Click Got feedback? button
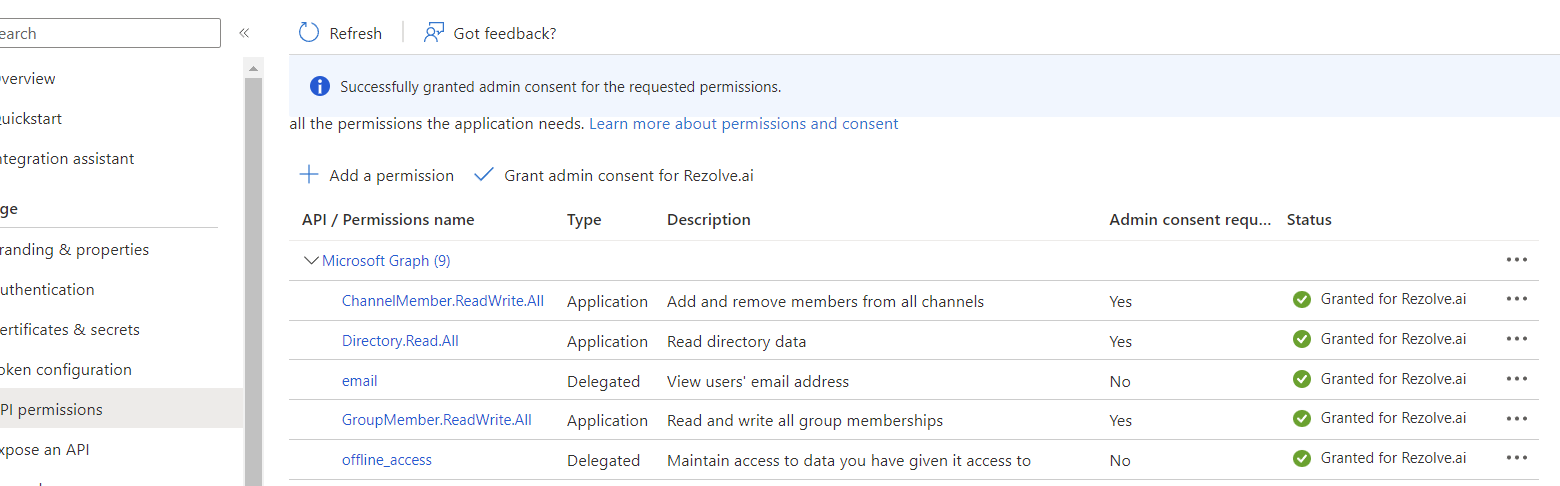The image size is (1560, 486). [490, 33]
